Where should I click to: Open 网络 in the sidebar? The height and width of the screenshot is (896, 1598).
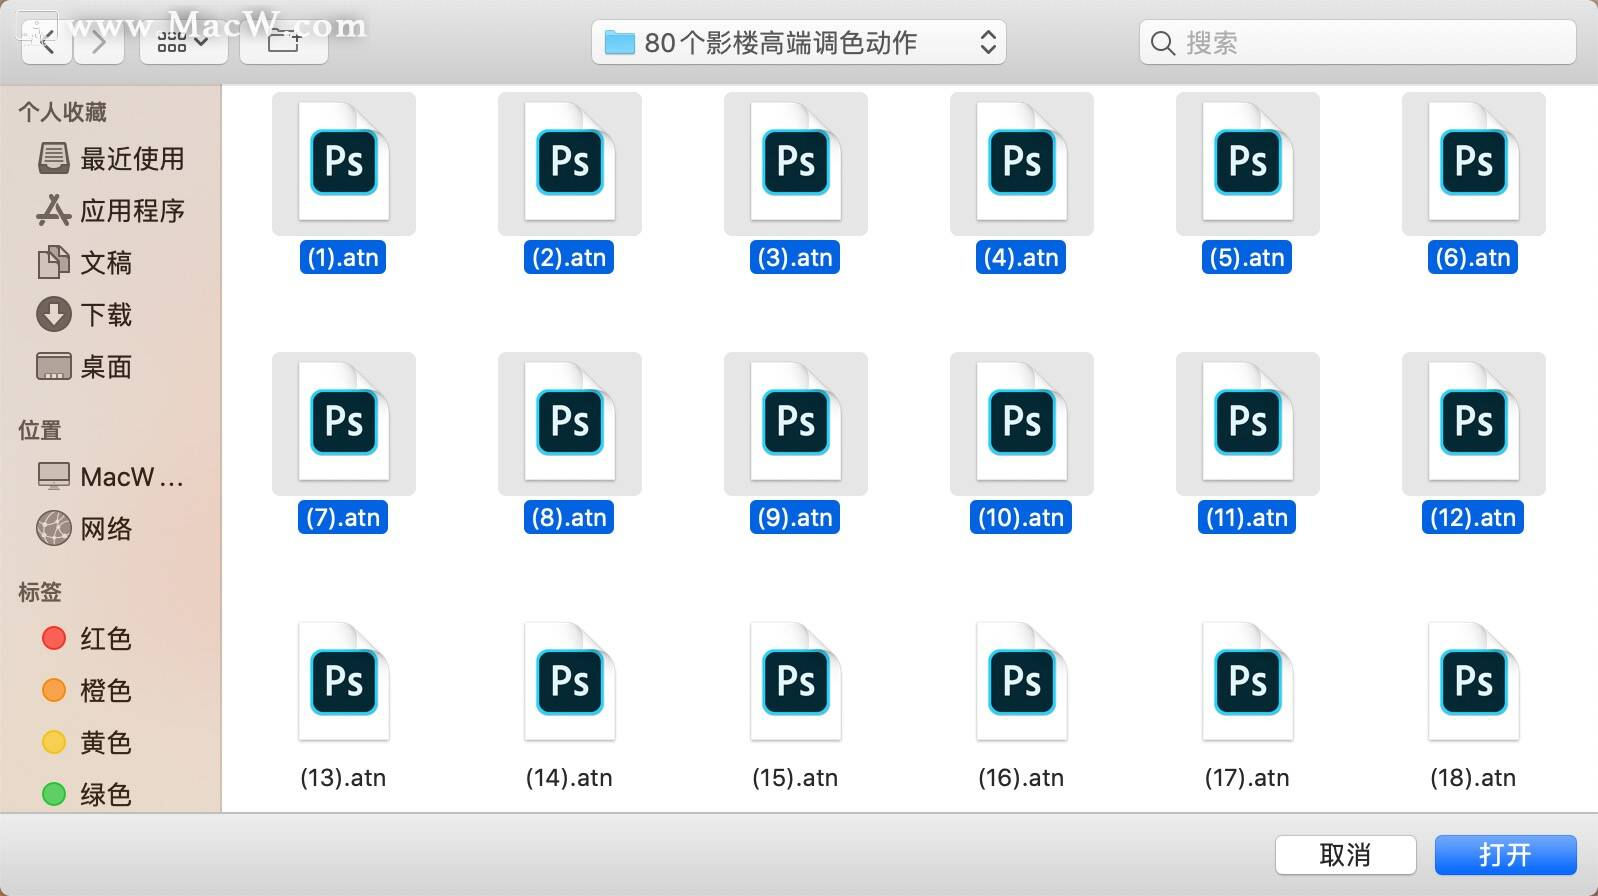coord(86,529)
